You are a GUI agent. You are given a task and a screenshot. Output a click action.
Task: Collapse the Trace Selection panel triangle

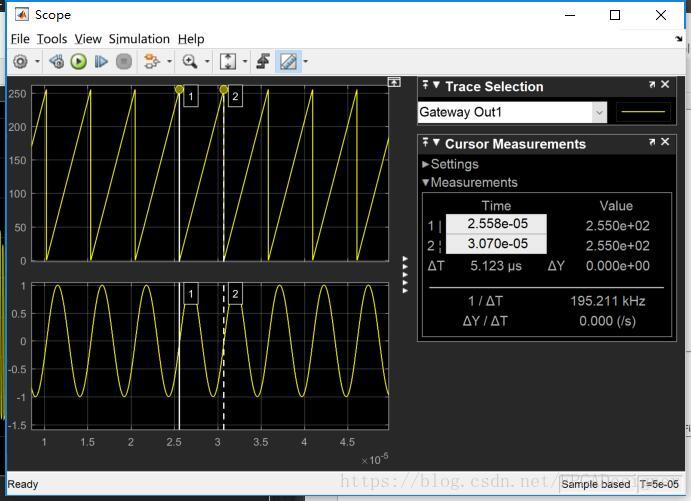[436, 85]
